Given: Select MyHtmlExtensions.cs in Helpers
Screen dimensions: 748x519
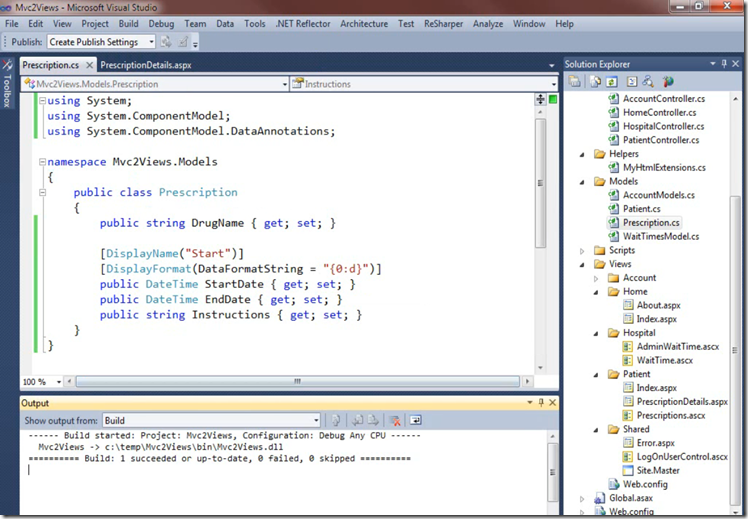Looking at the screenshot, I should 664,167.
